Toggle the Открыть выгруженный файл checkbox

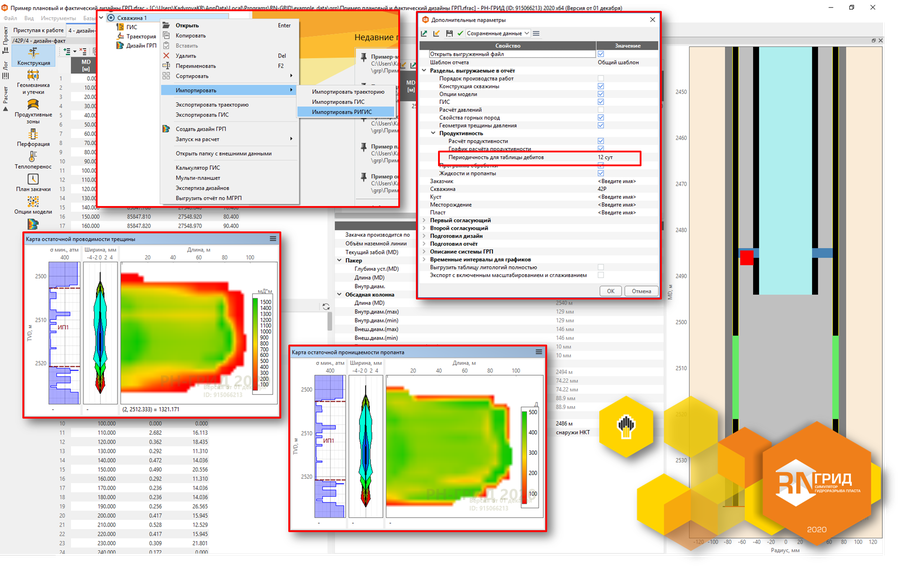(x=600, y=54)
